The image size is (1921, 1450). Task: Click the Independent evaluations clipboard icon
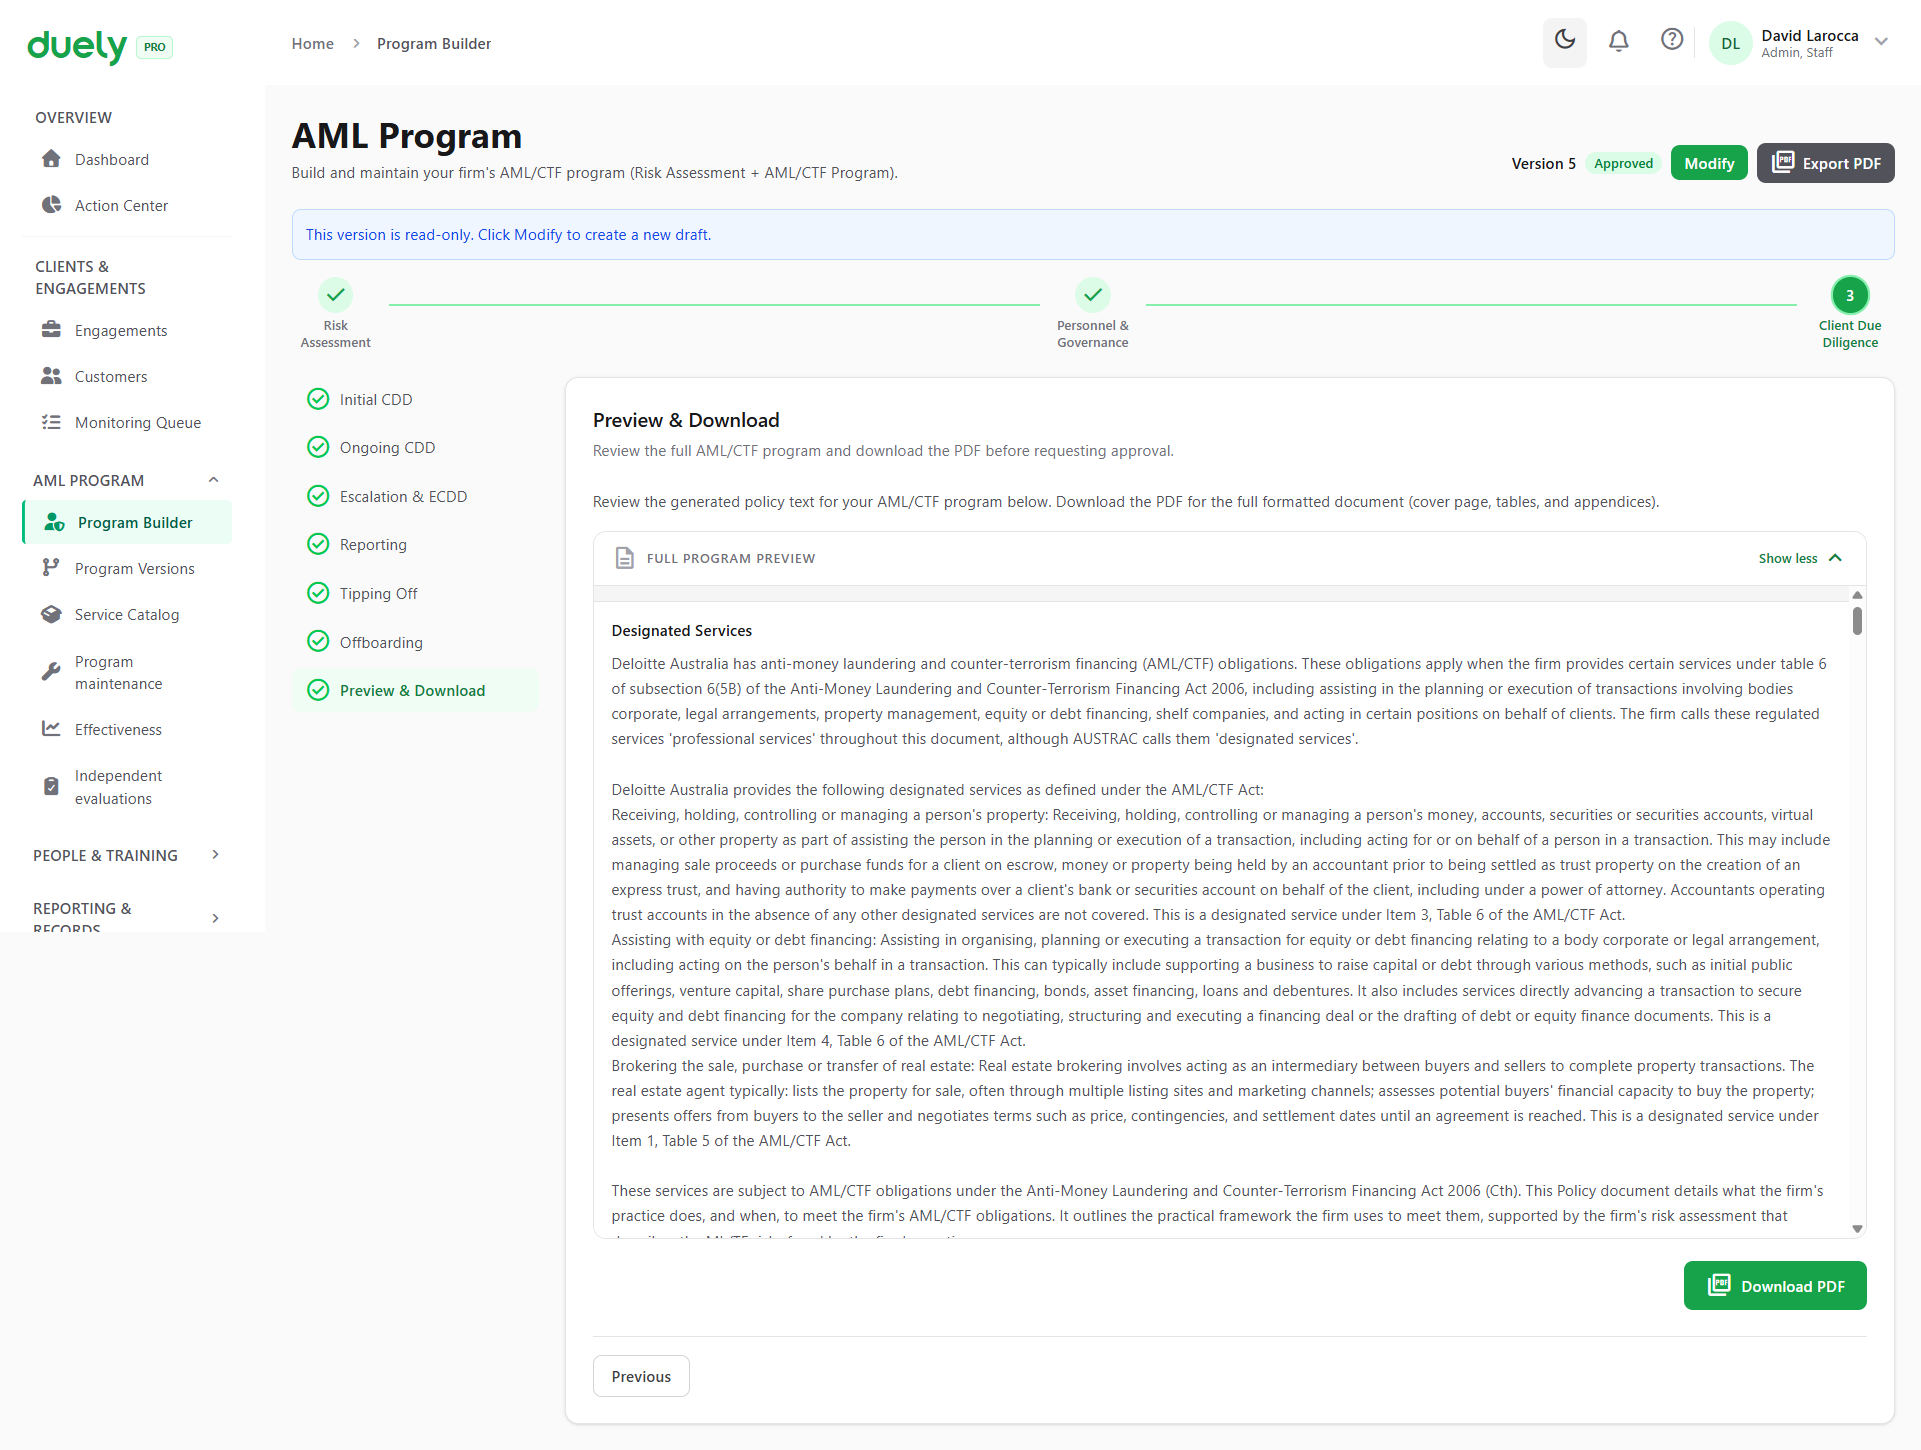[51, 787]
